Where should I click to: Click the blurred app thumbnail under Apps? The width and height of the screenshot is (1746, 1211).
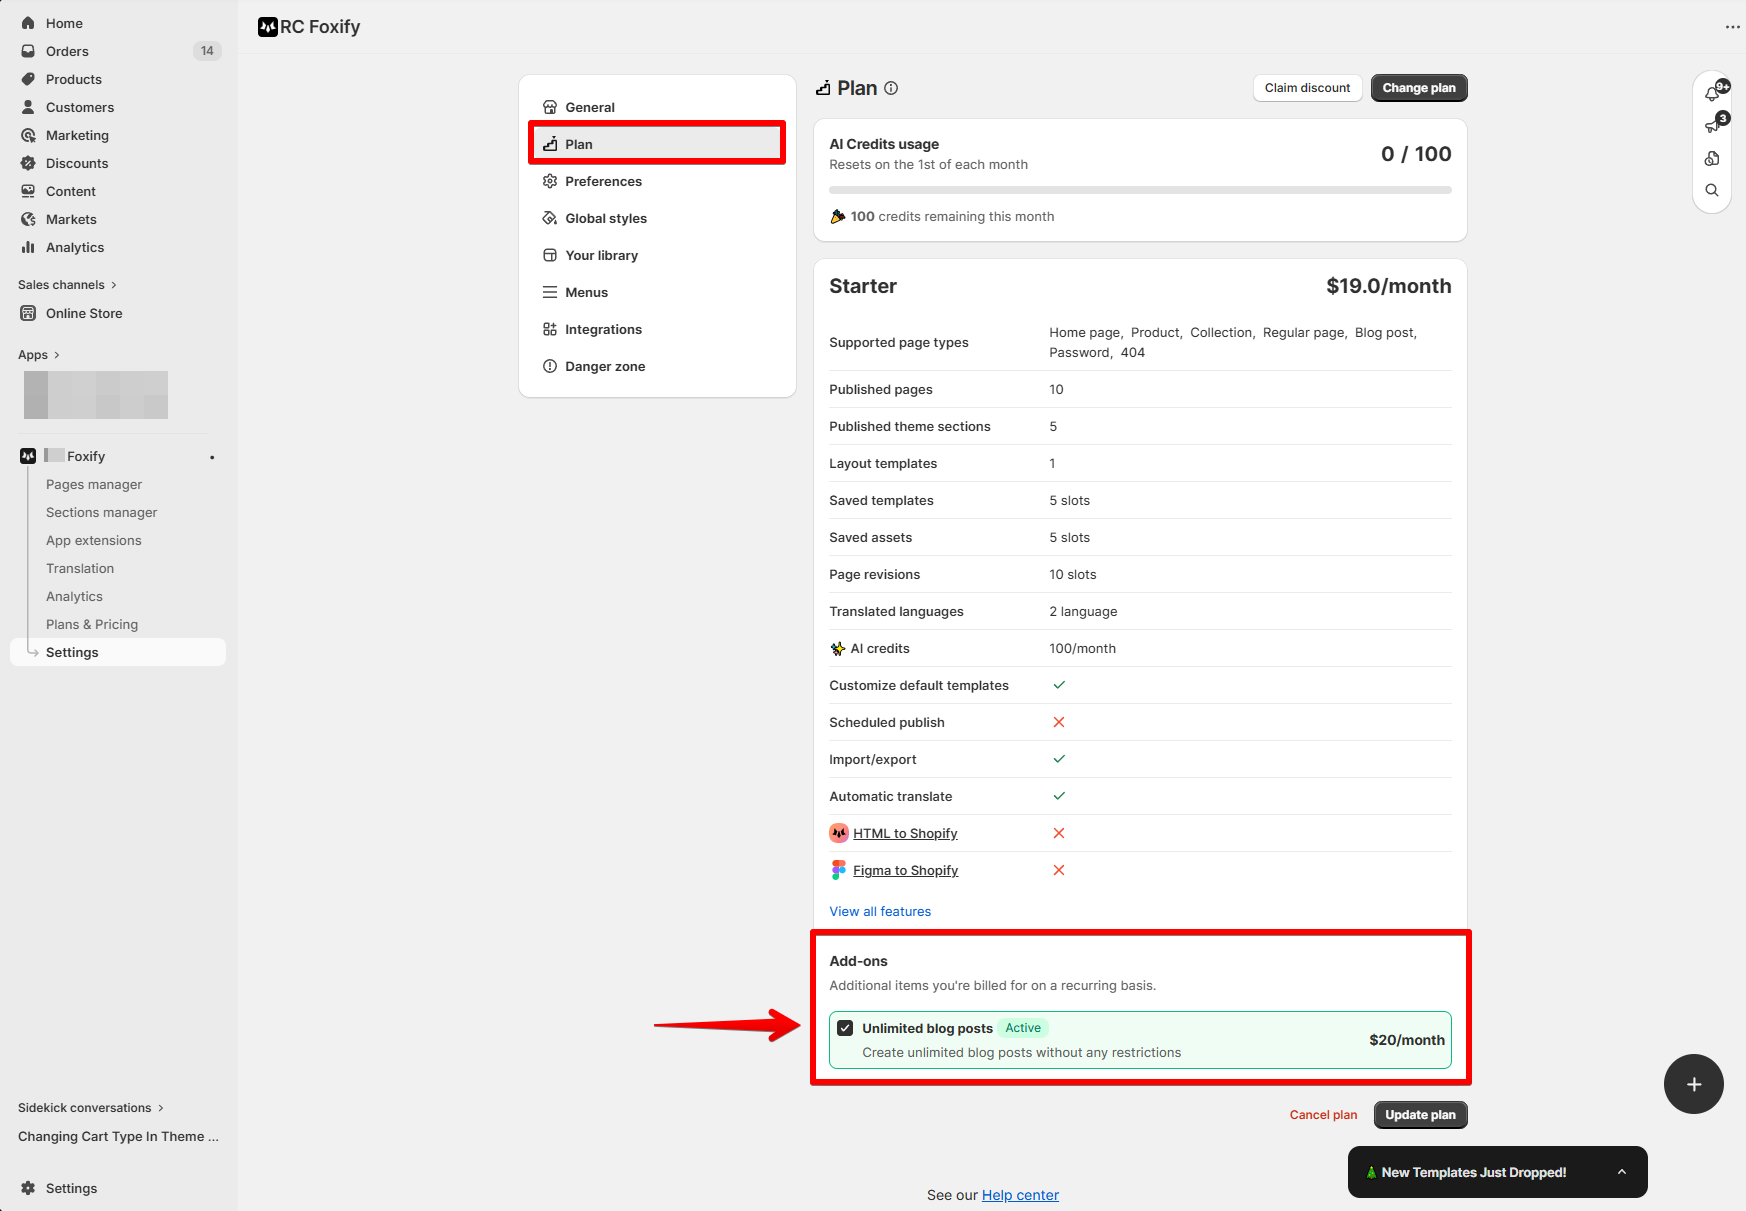[x=96, y=394]
